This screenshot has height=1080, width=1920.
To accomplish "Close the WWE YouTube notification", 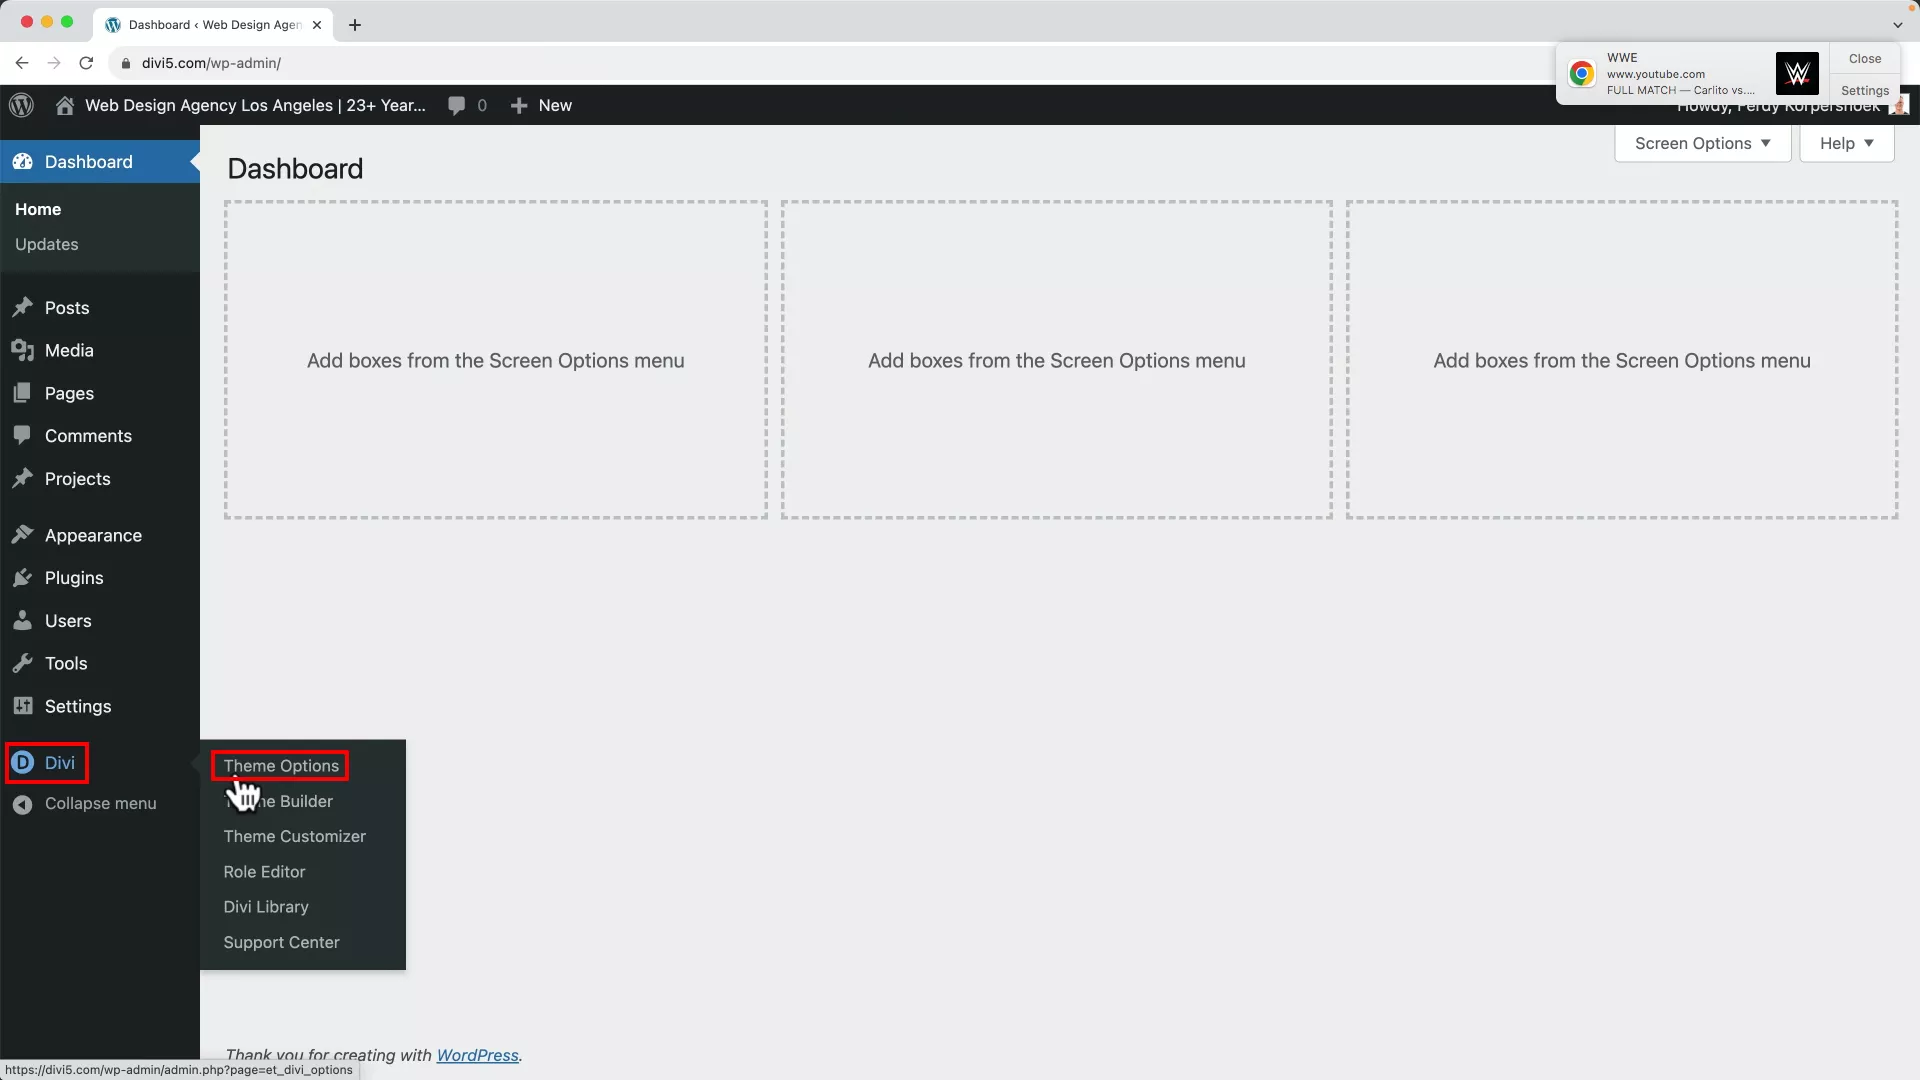I will click(x=1864, y=59).
